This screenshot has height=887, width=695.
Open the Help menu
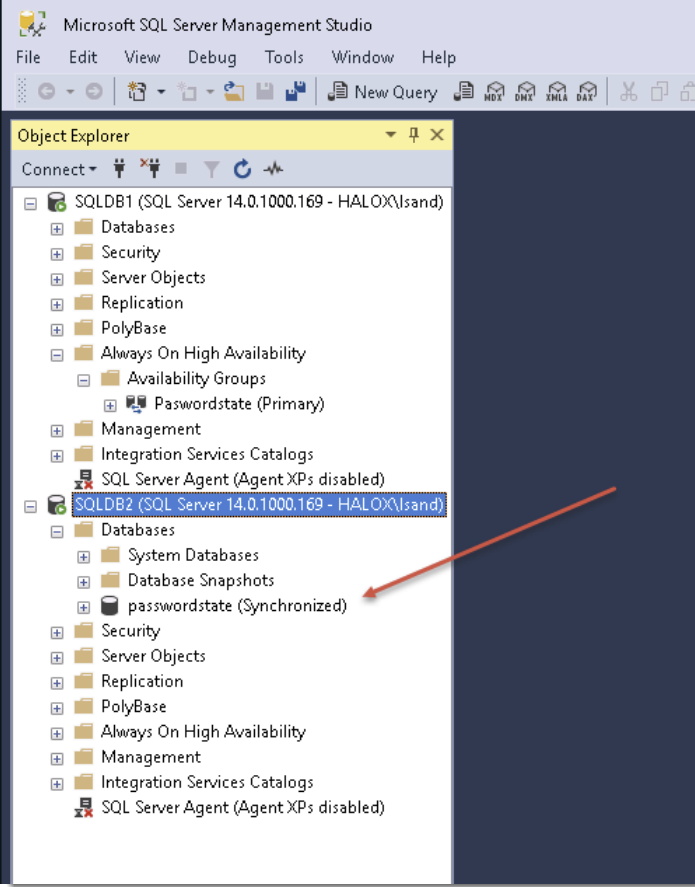pos(439,57)
